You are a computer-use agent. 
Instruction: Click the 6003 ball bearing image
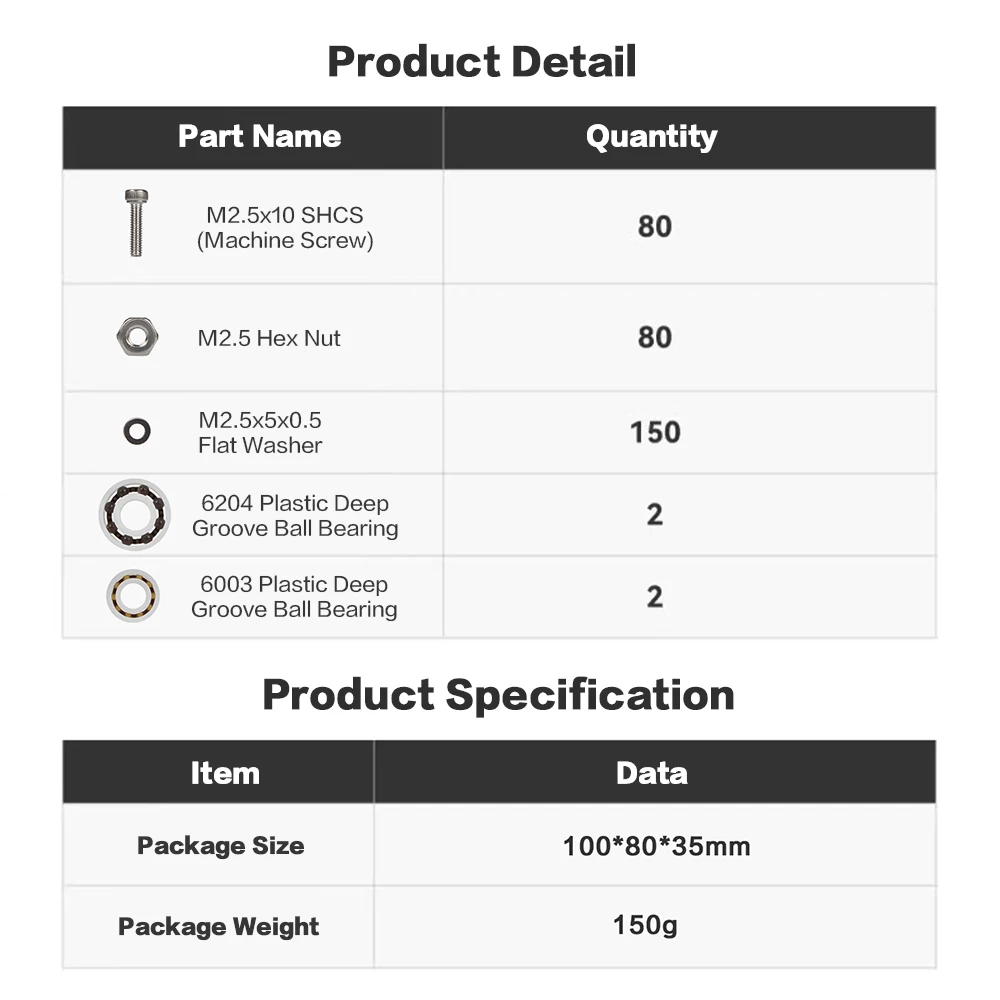click(134, 596)
